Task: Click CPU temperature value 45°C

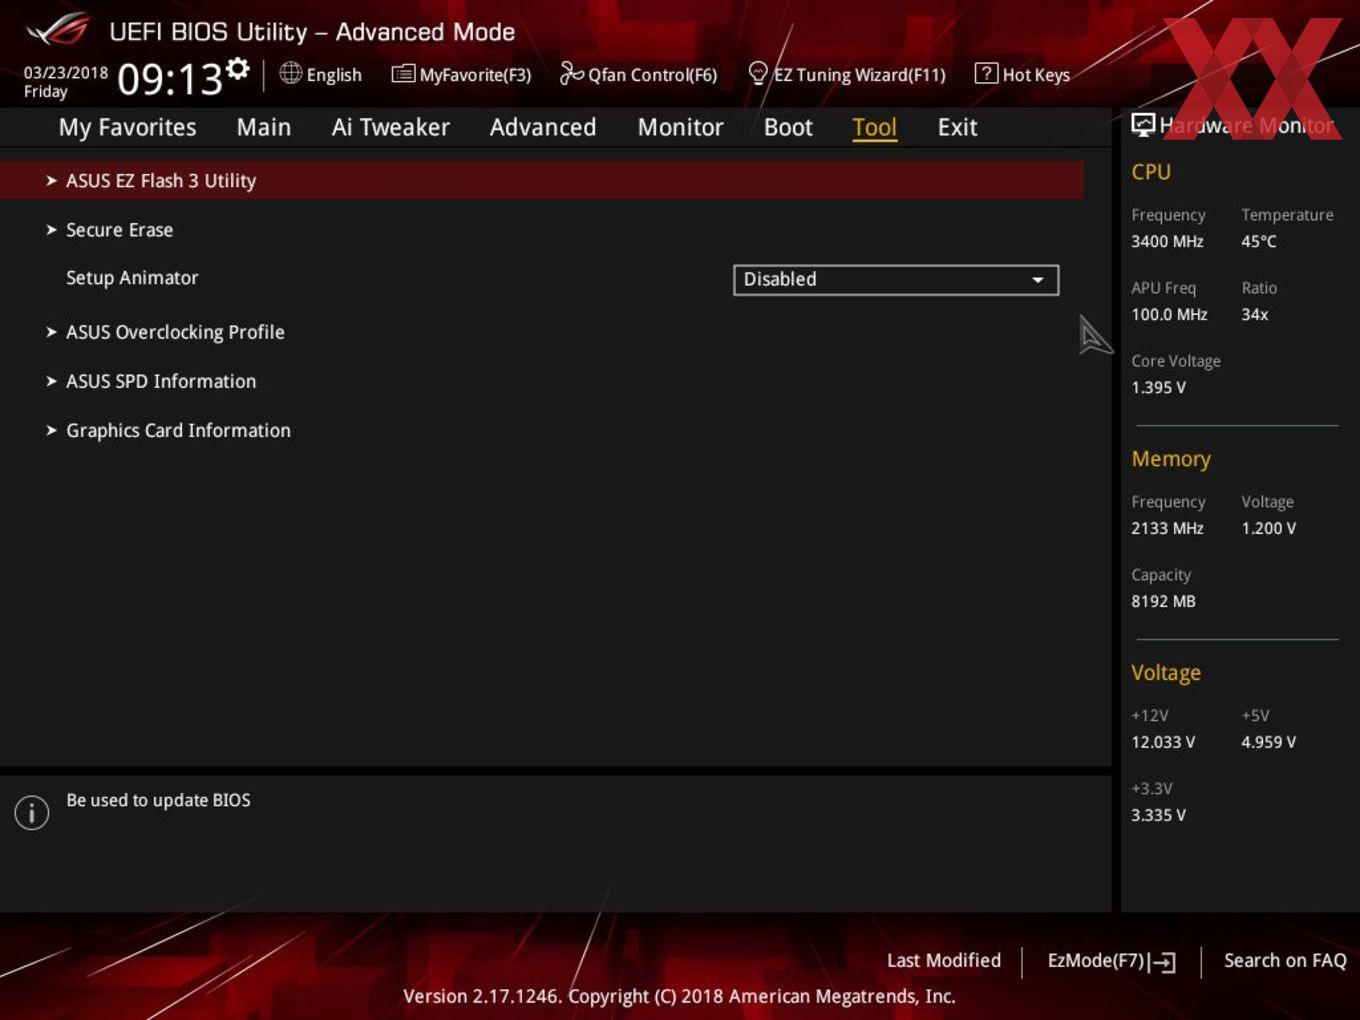Action: coord(1259,241)
